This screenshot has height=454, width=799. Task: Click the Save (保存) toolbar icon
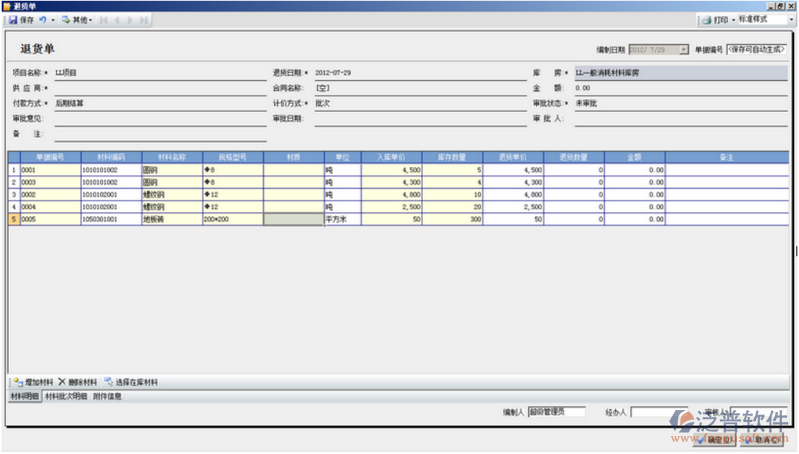point(21,20)
